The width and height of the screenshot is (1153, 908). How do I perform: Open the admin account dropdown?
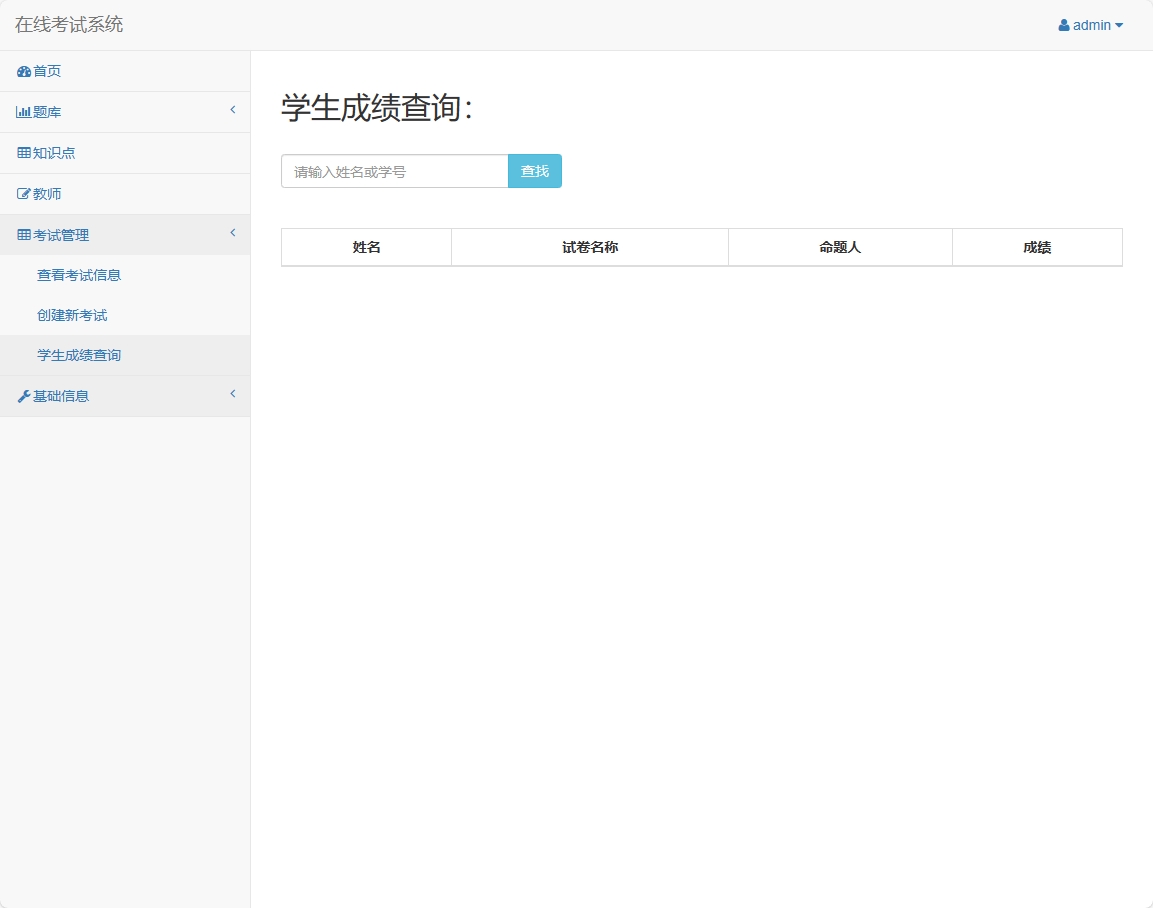pos(1092,25)
